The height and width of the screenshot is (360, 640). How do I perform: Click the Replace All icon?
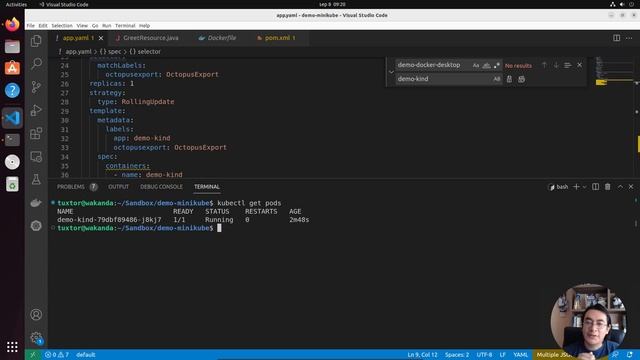click(x=522, y=79)
